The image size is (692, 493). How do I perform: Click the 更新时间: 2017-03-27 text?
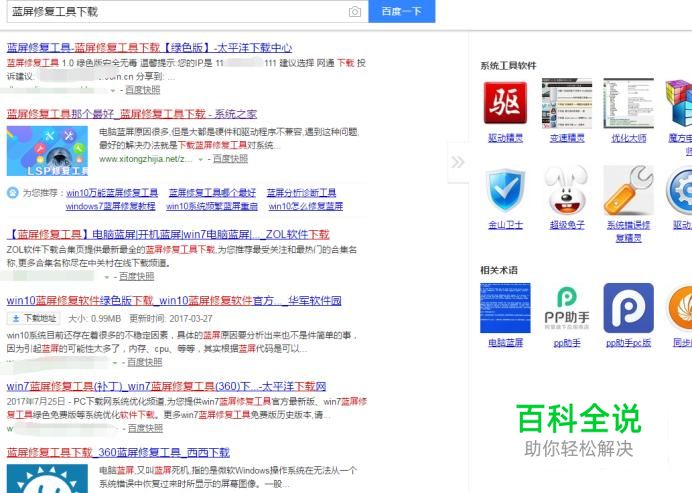tap(171, 318)
